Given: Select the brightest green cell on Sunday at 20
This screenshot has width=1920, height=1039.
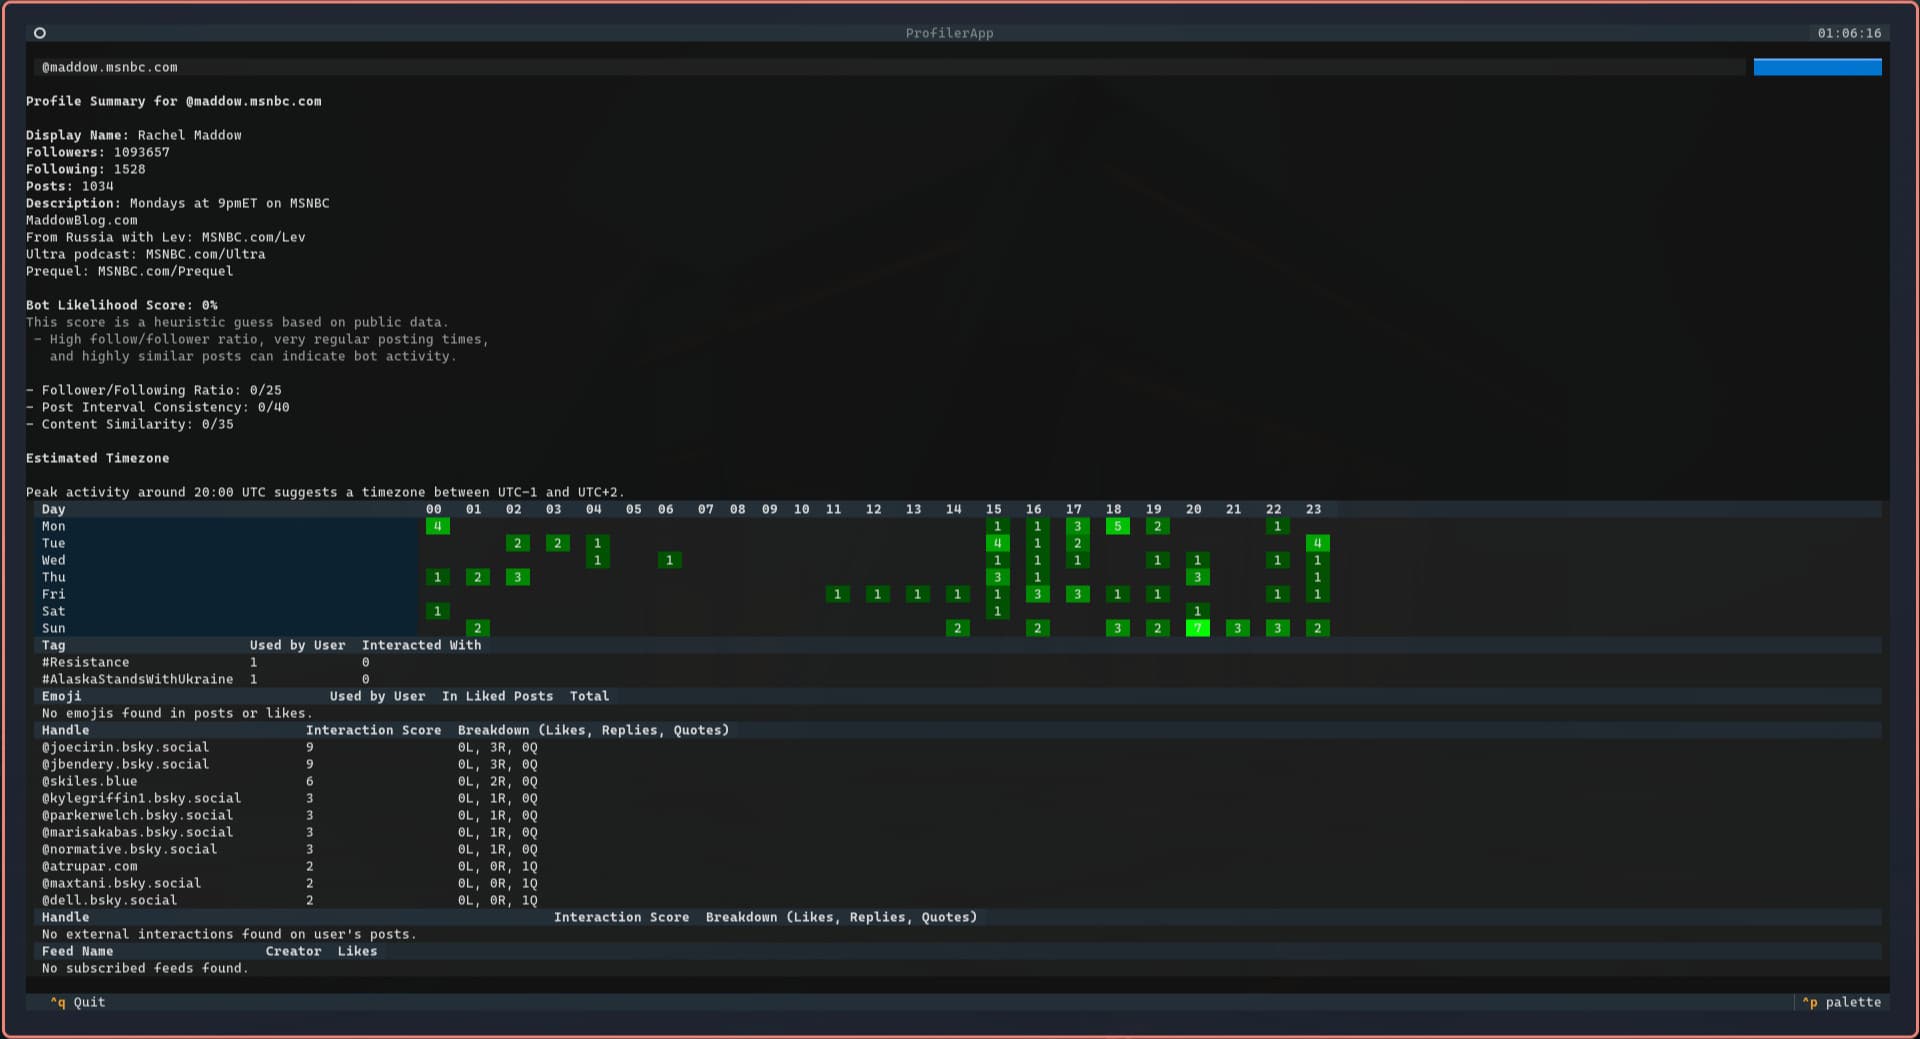Looking at the screenshot, I should (1196, 628).
